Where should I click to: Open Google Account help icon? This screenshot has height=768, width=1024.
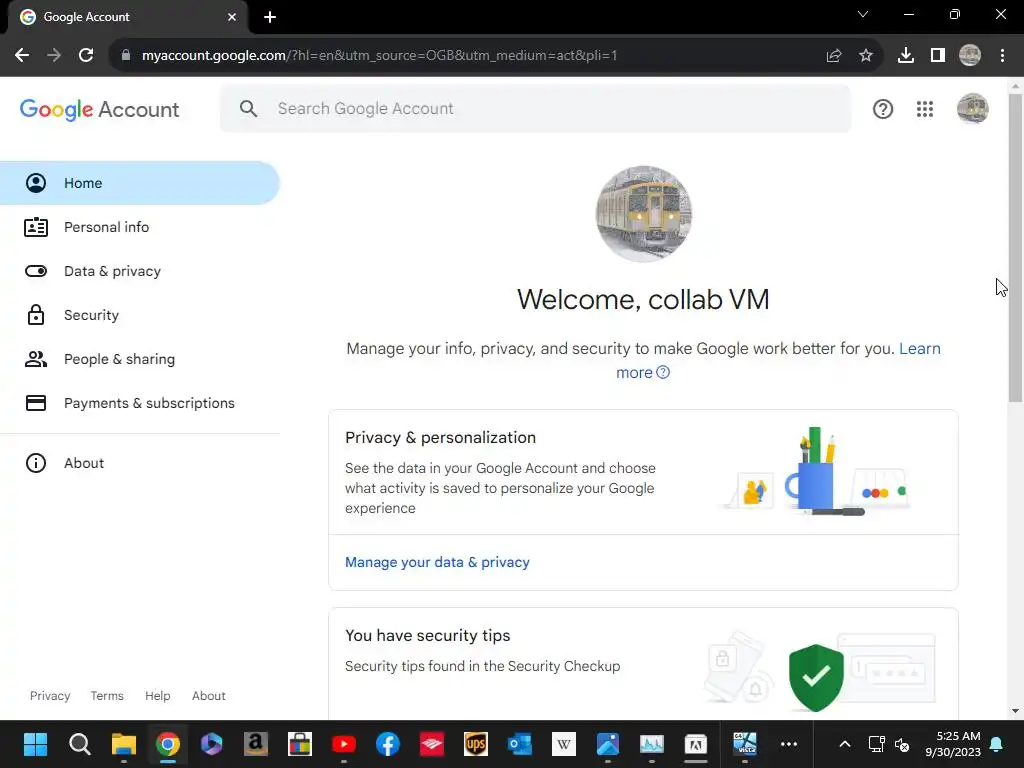883,109
